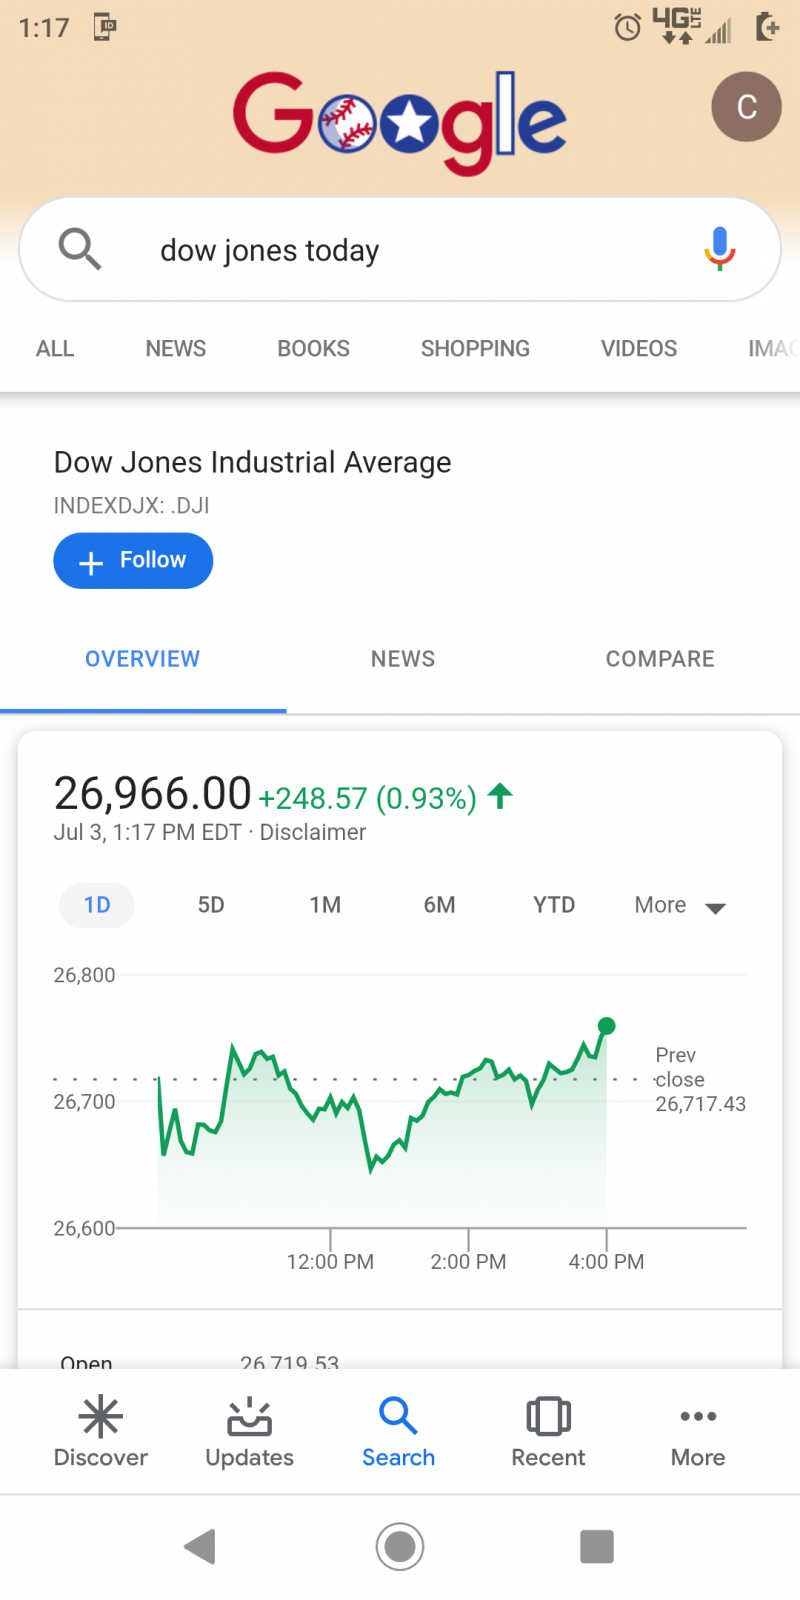800x1600 pixels.
Task: Open the Discover feed icon
Action: coord(100,1416)
